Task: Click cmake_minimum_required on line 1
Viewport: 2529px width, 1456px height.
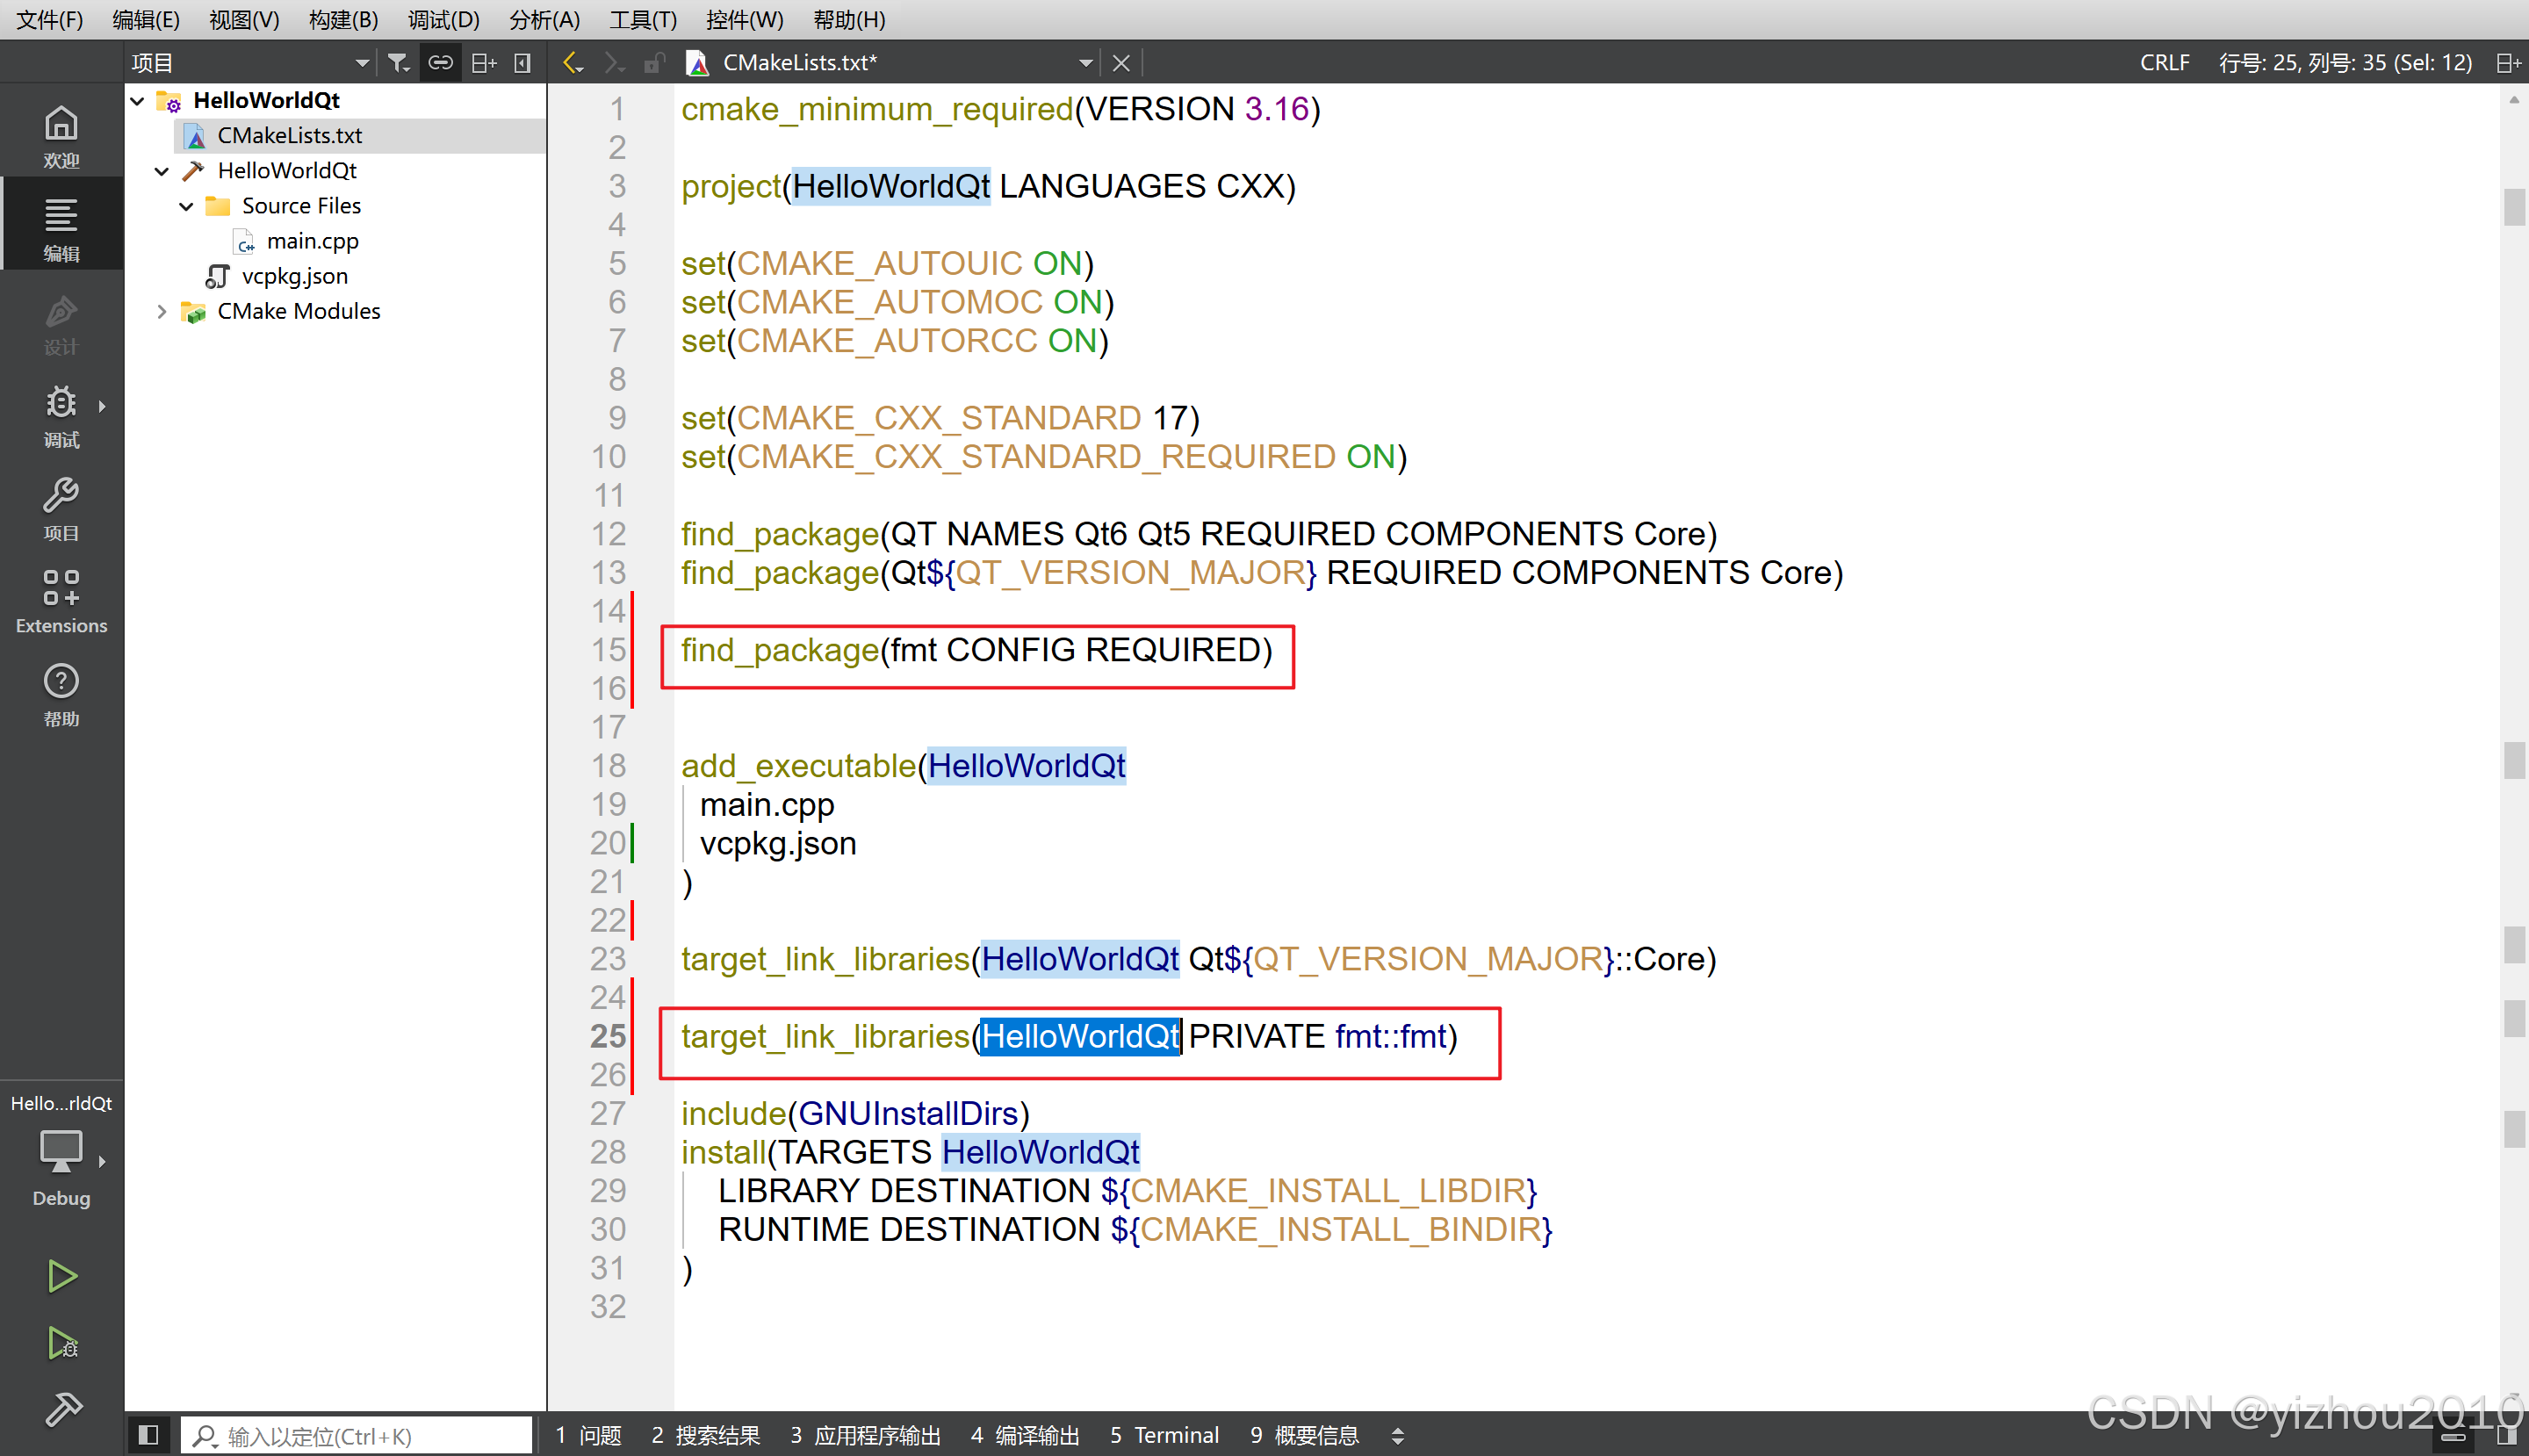Action: (x=877, y=109)
